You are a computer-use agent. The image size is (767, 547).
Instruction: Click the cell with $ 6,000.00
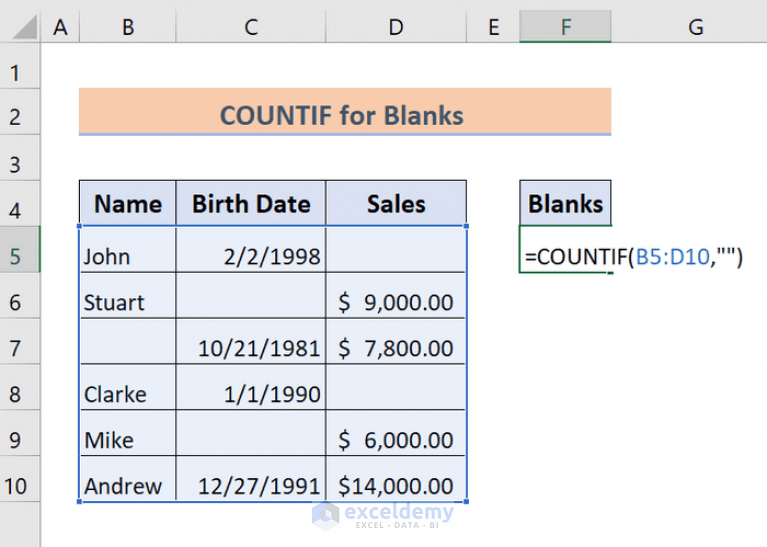[x=396, y=433]
